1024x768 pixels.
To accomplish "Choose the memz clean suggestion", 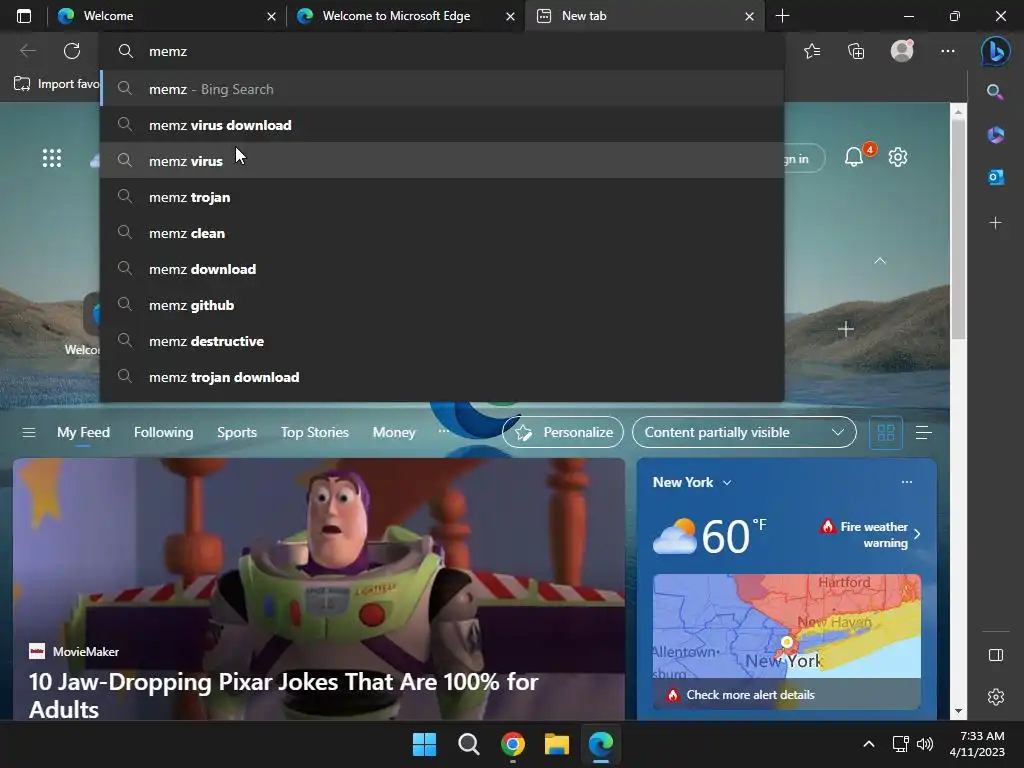I will tap(442, 233).
